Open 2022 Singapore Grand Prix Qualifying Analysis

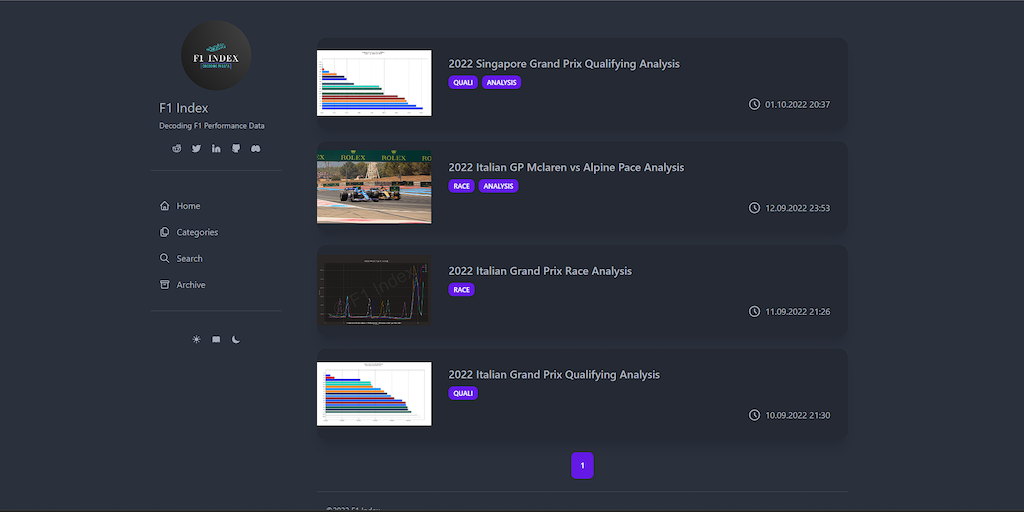[x=564, y=64]
